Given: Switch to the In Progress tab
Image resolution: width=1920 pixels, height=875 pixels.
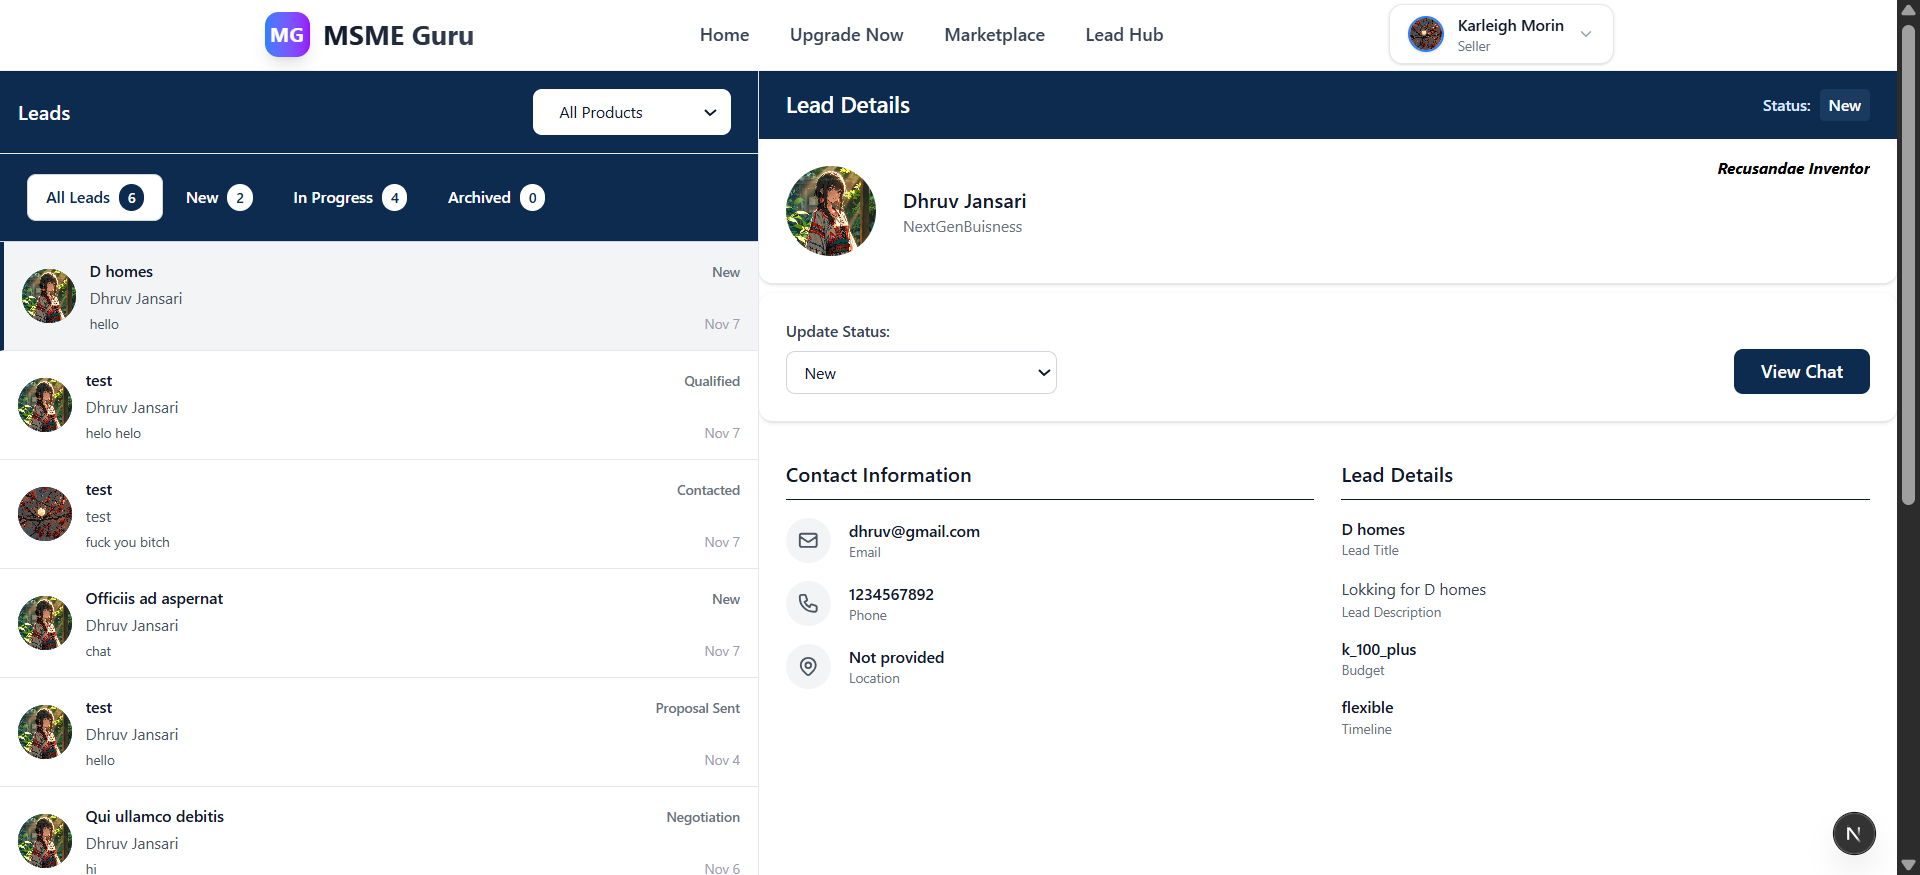Looking at the screenshot, I should pyautogui.click(x=348, y=198).
